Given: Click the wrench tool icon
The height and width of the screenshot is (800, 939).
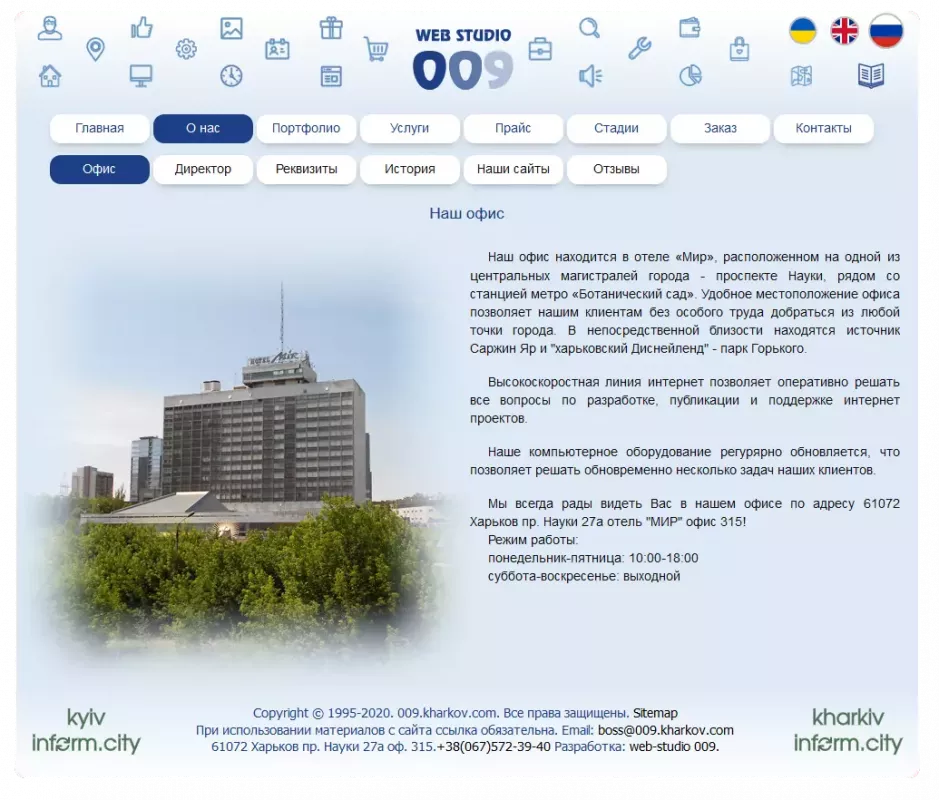Looking at the screenshot, I should tap(640, 48).
